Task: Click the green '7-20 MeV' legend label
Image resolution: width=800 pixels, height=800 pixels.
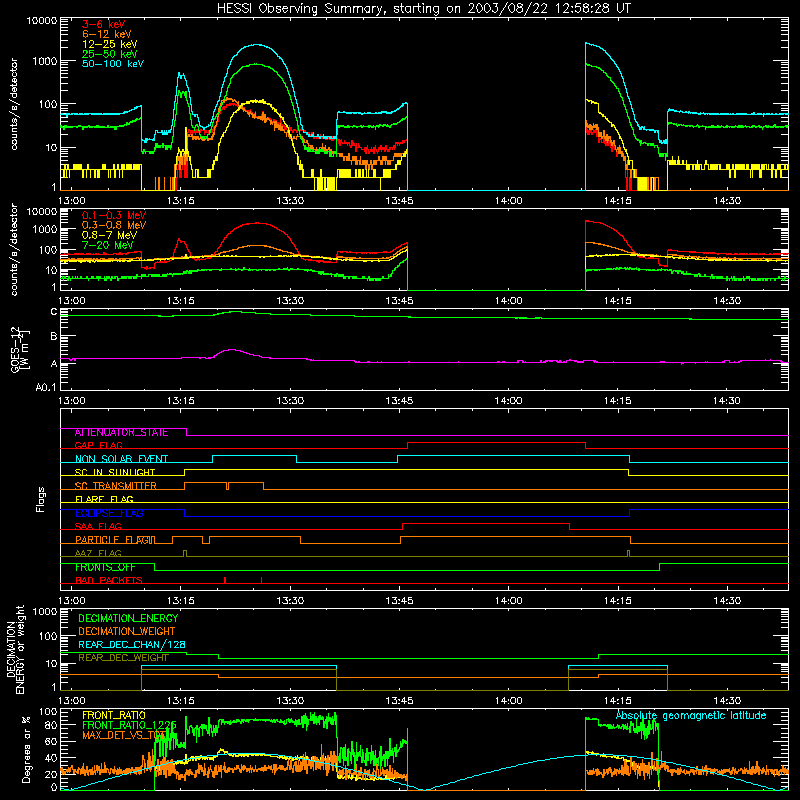Action: point(107,245)
